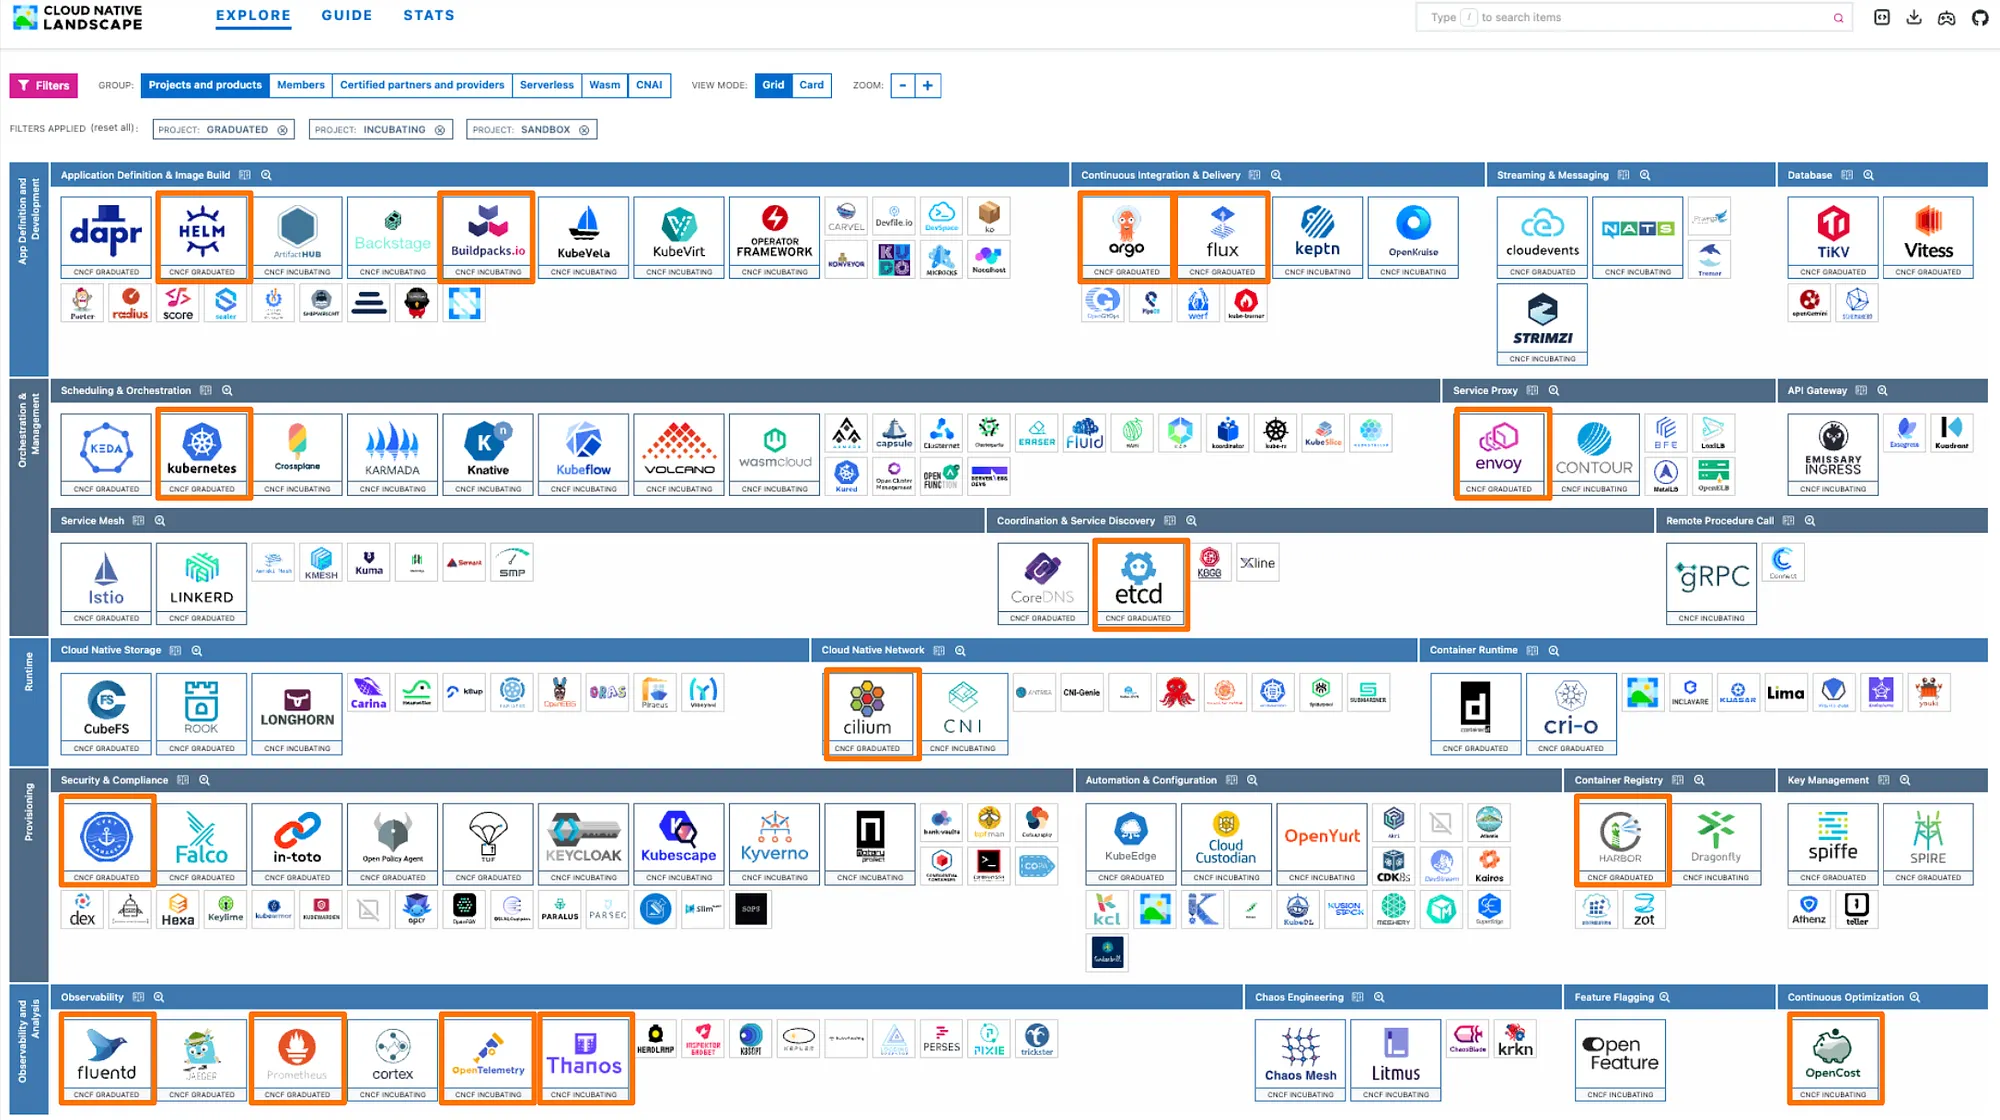Image resolution: width=2000 pixels, height=1120 pixels.
Task: Click the Linkerd project logo
Action: (x=202, y=583)
